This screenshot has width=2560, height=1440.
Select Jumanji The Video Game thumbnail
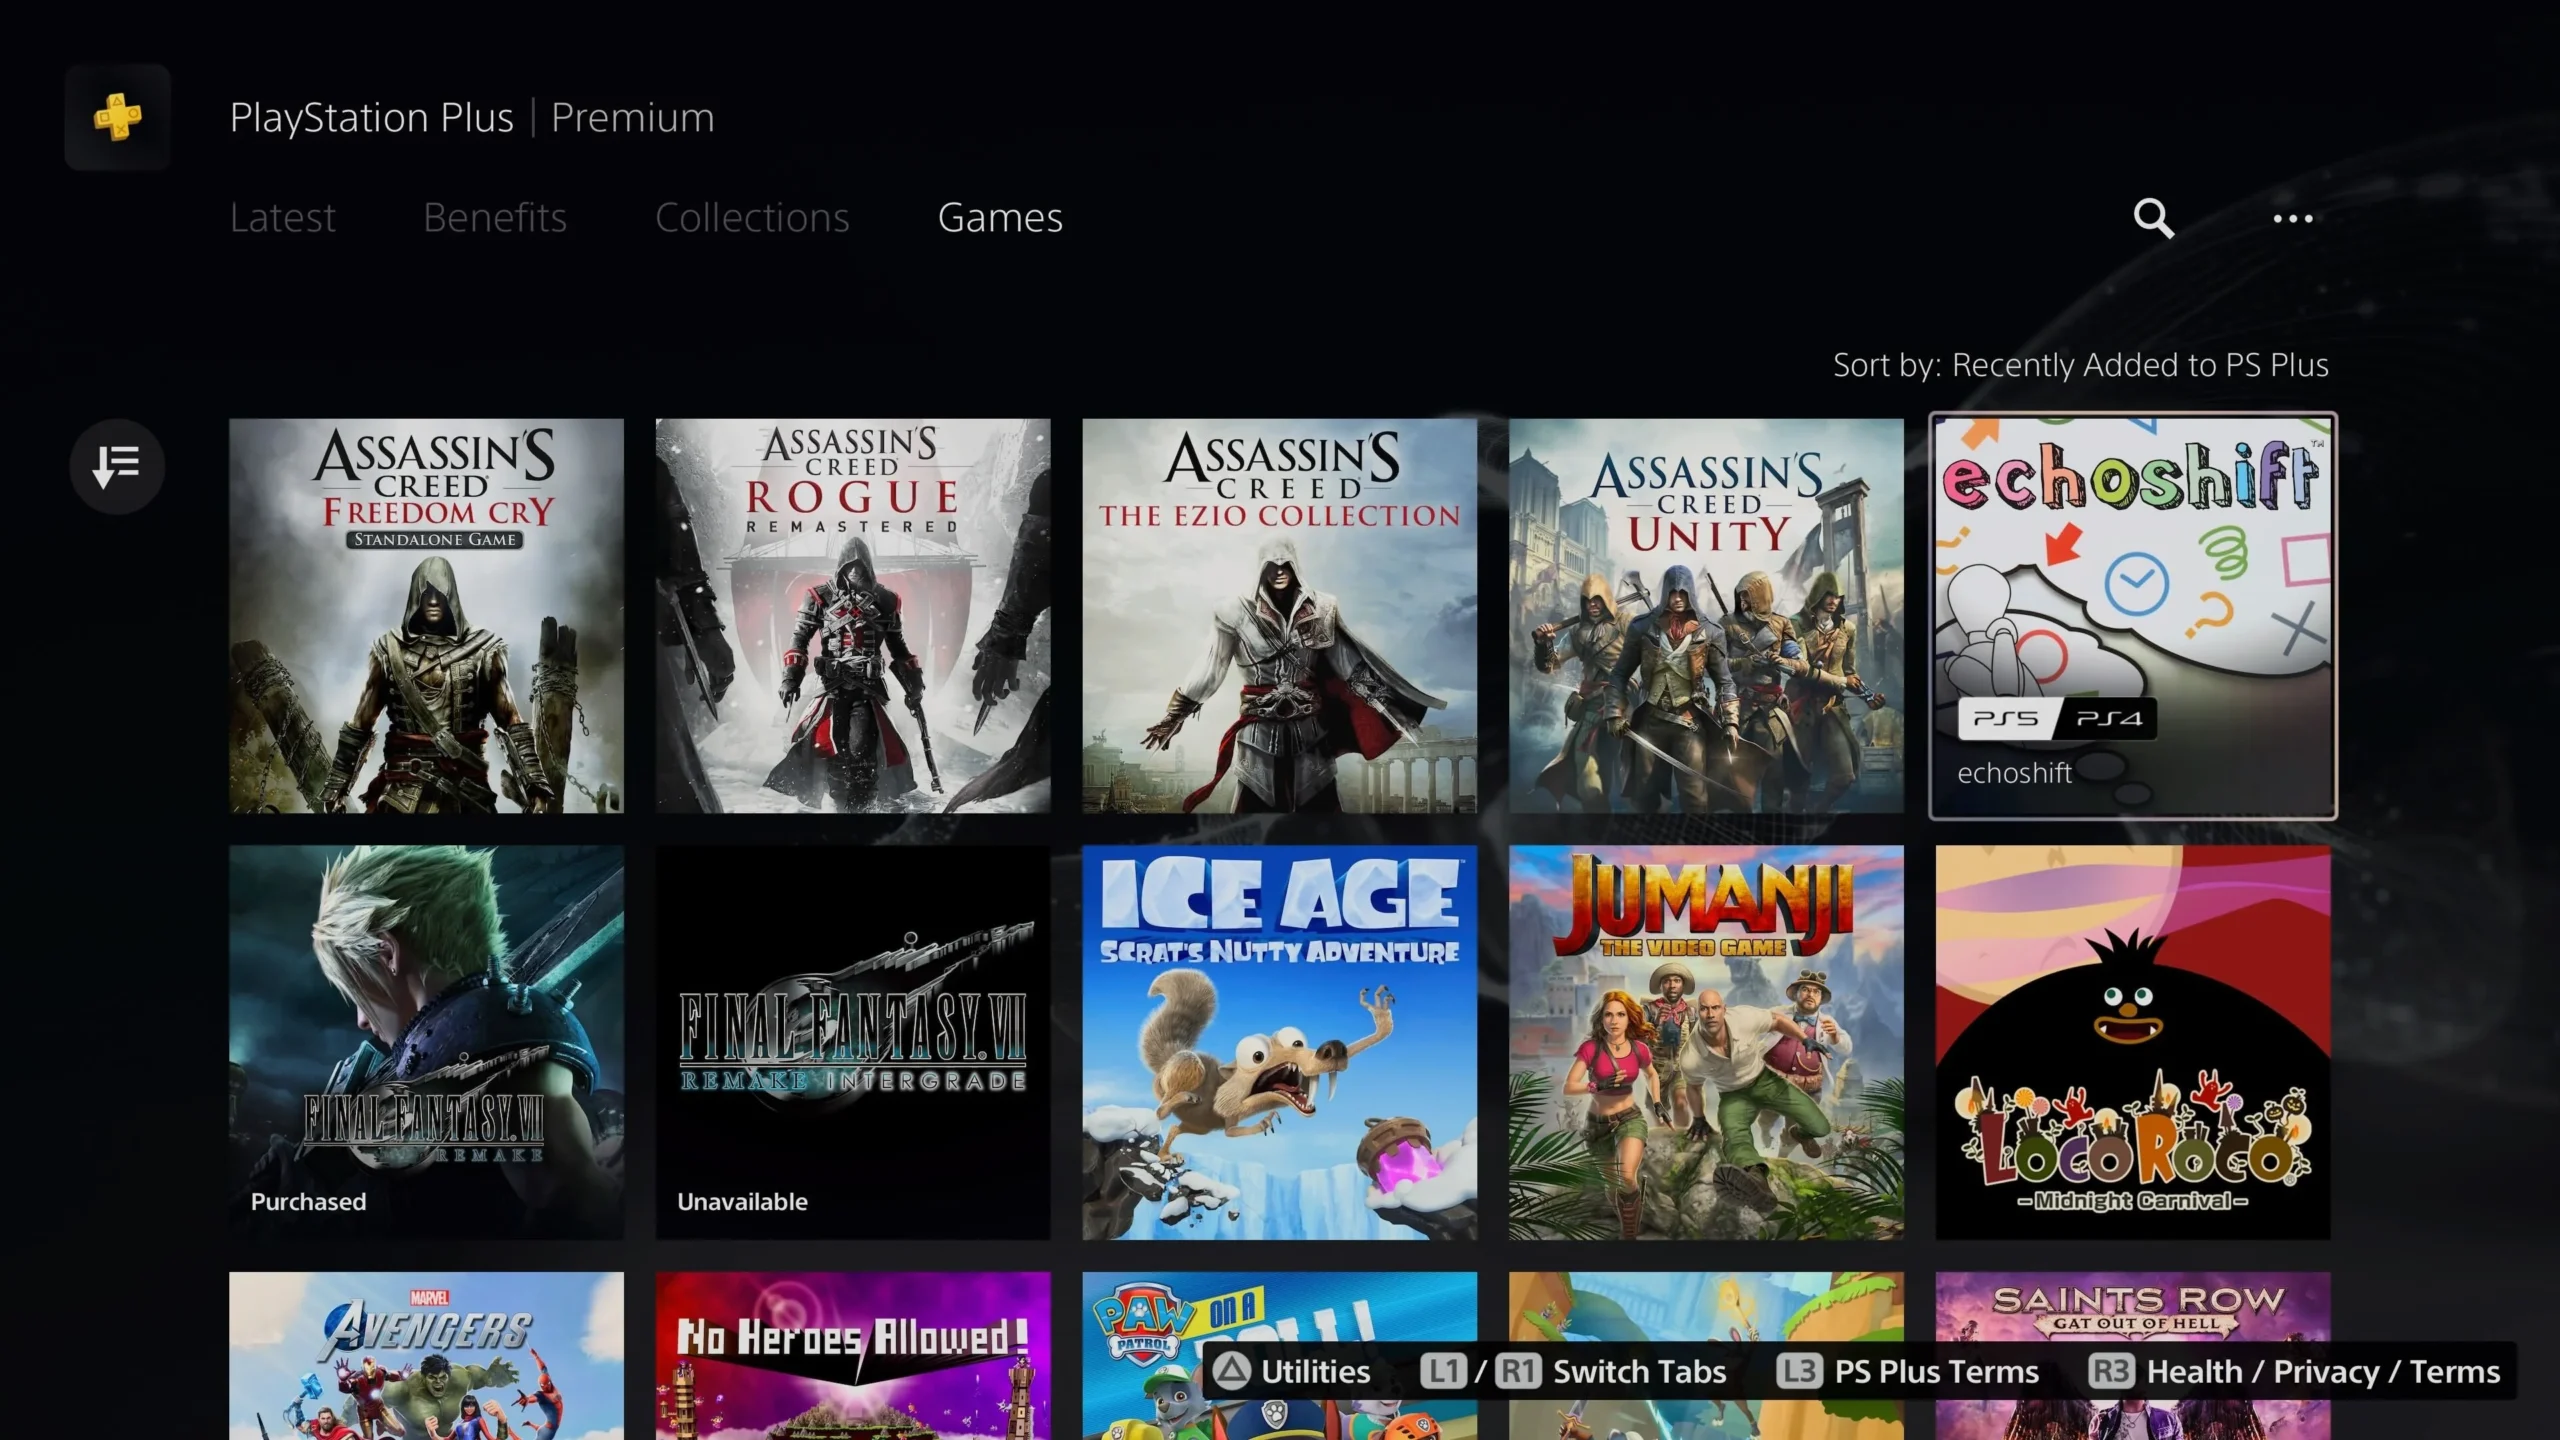point(1705,1041)
